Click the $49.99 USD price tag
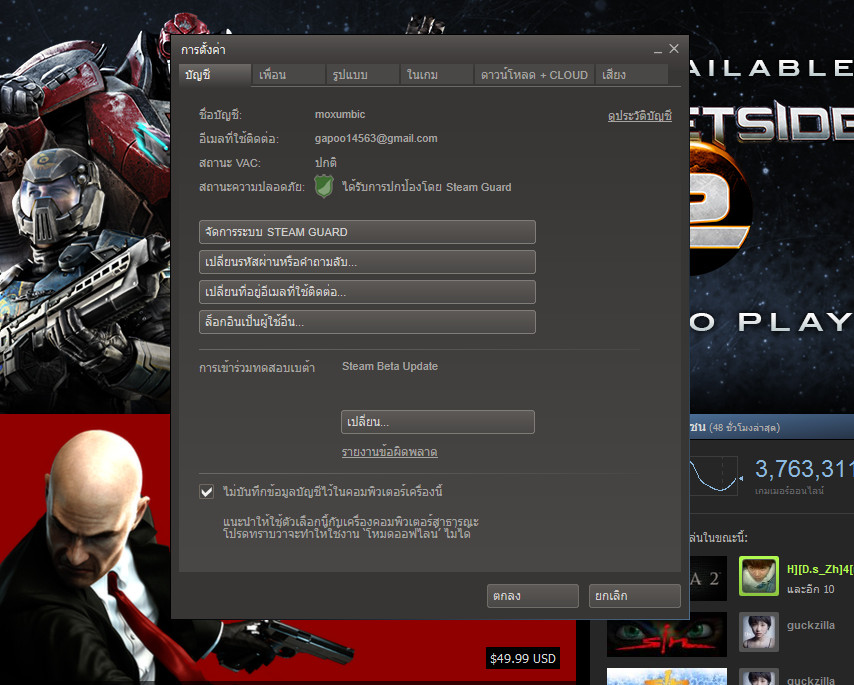 522,658
